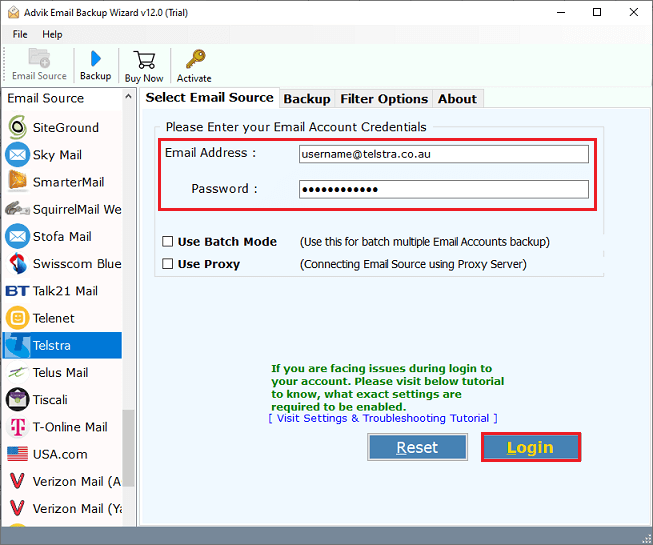Click the Activate key icon
This screenshot has width=653, height=545.
195,59
